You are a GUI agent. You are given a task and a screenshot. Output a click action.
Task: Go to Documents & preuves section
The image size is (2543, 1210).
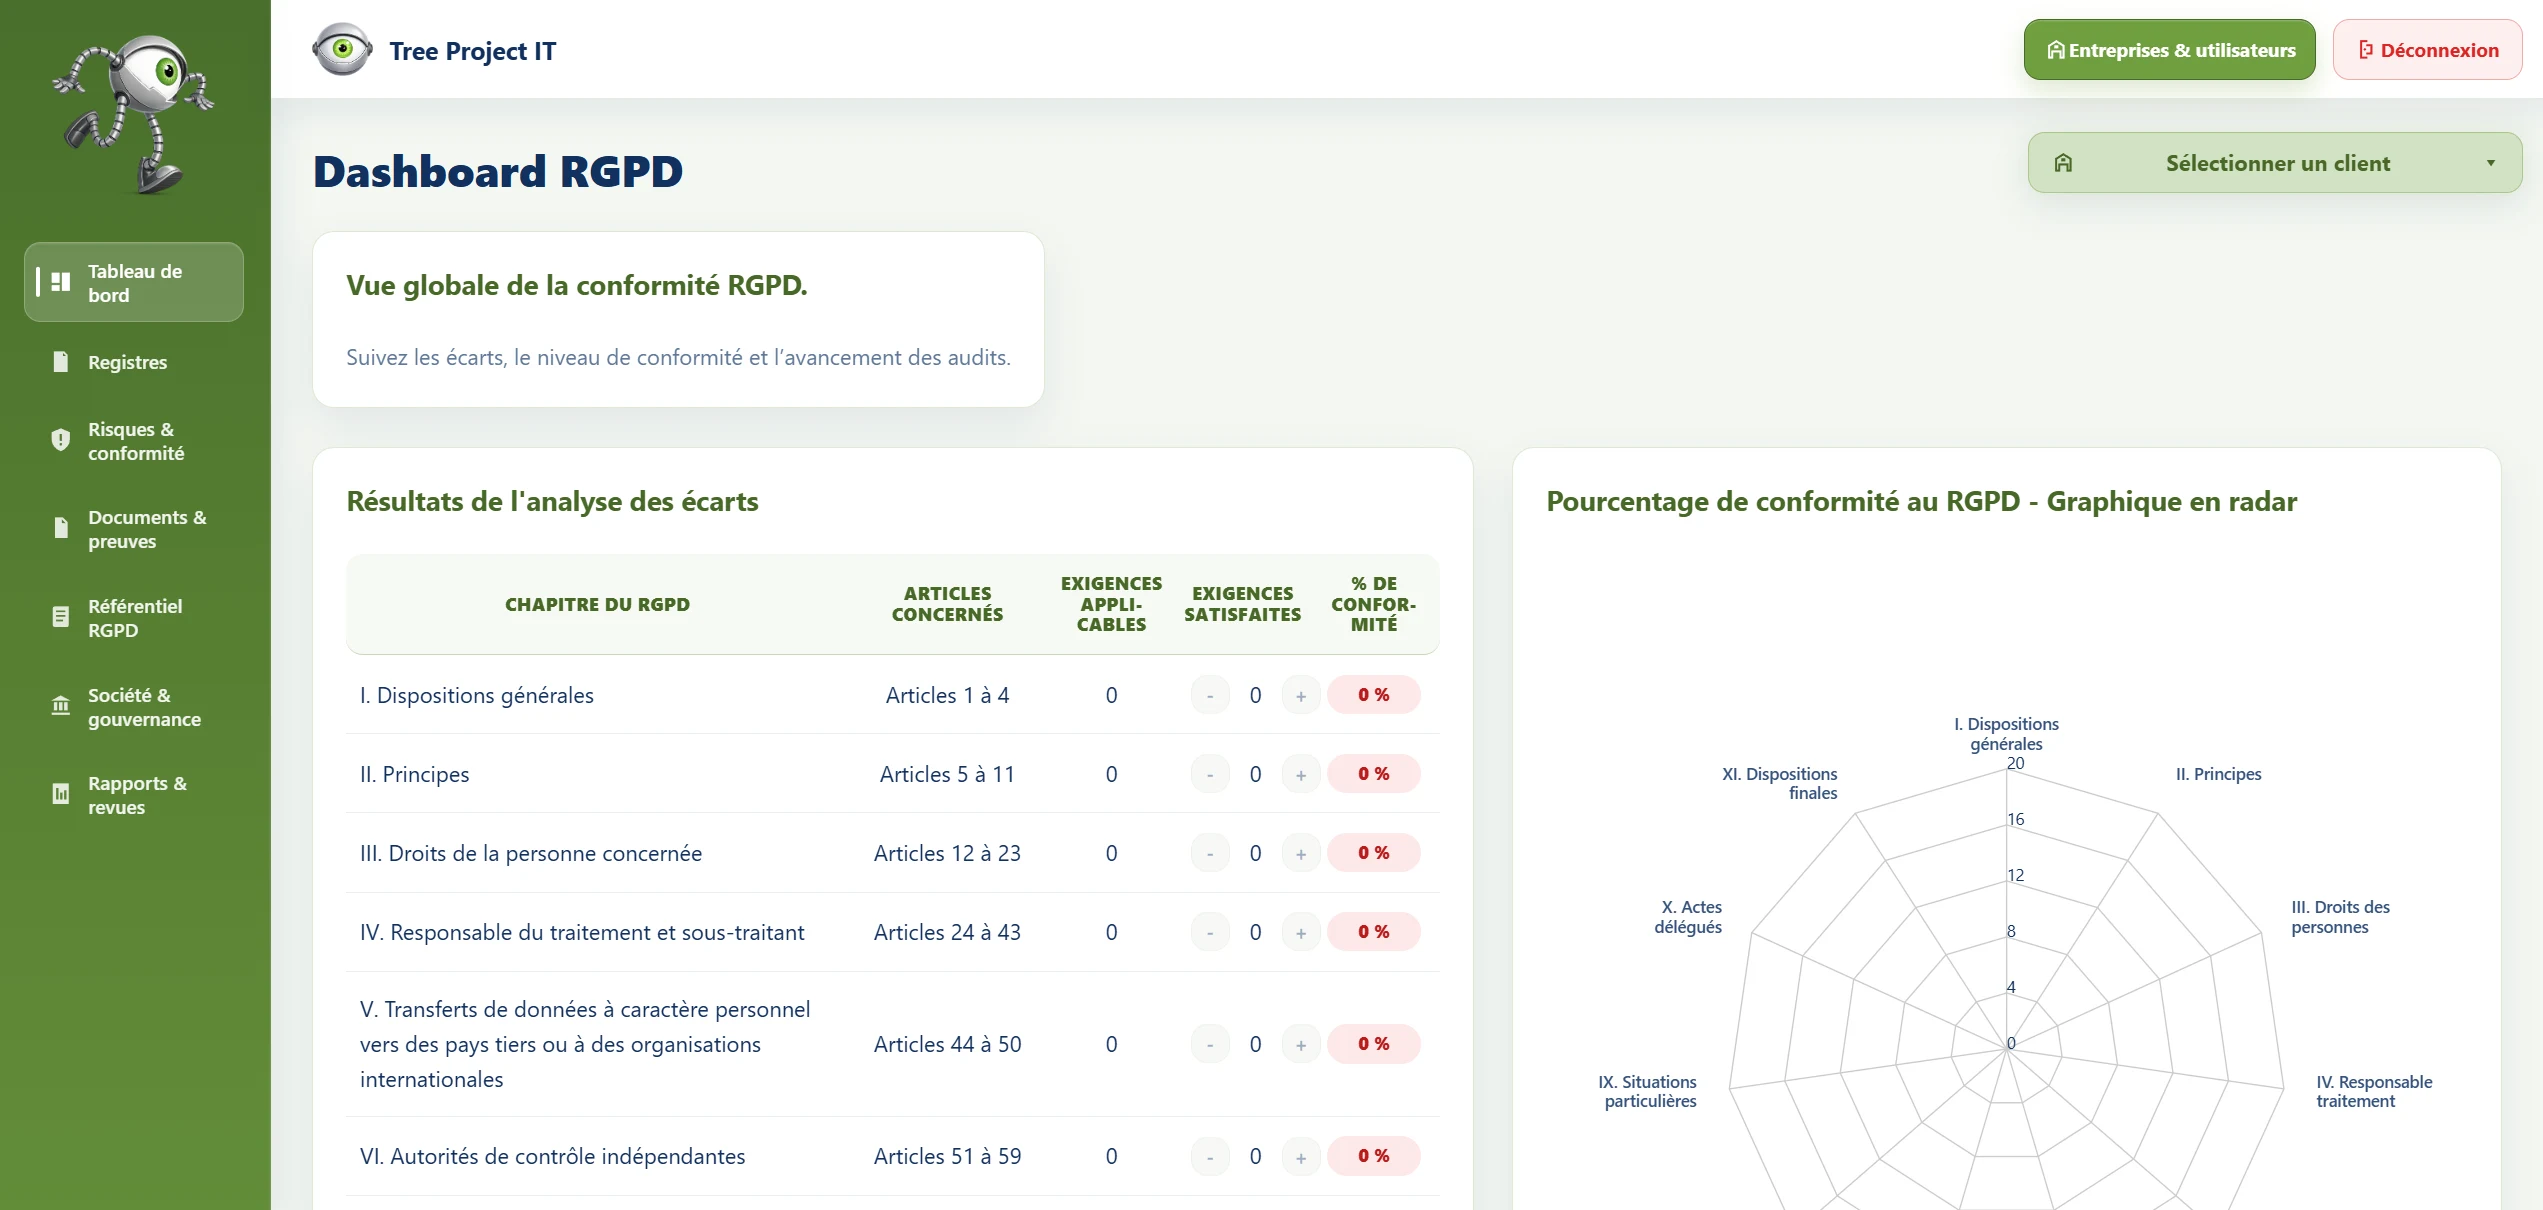(134, 529)
